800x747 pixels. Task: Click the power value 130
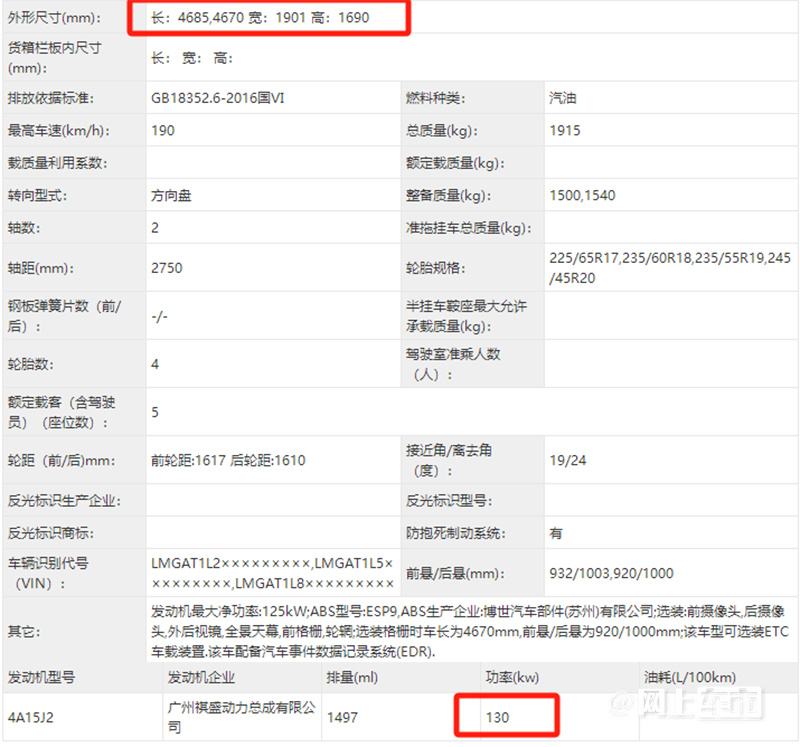pos(497,717)
